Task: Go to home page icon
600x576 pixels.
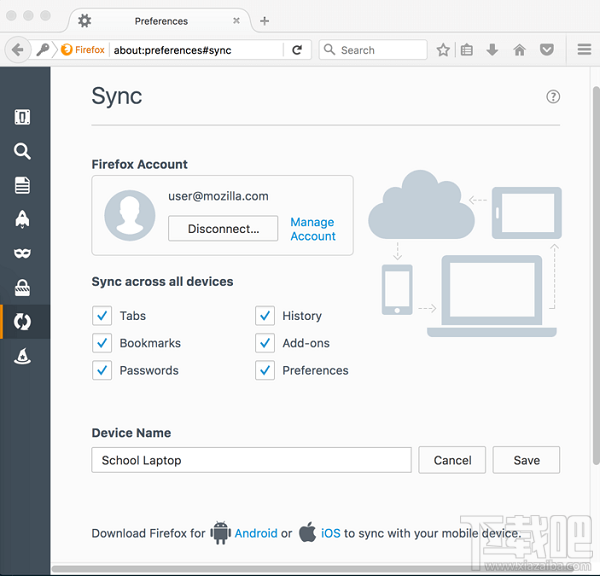Action: tap(519, 50)
